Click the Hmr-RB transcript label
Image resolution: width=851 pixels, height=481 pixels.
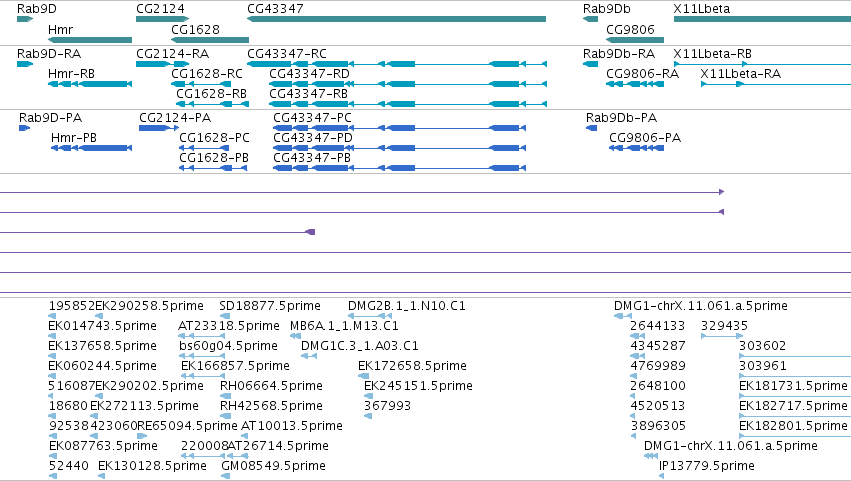click(x=71, y=74)
